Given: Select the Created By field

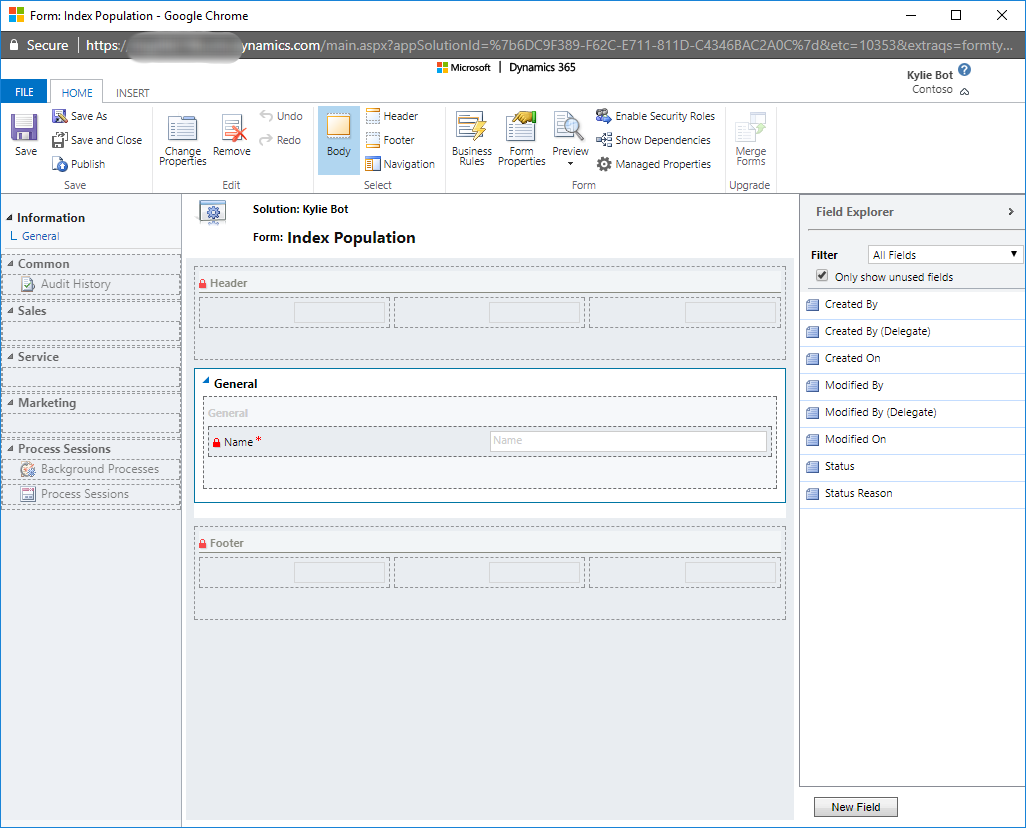Looking at the screenshot, I should tap(912, 304).
